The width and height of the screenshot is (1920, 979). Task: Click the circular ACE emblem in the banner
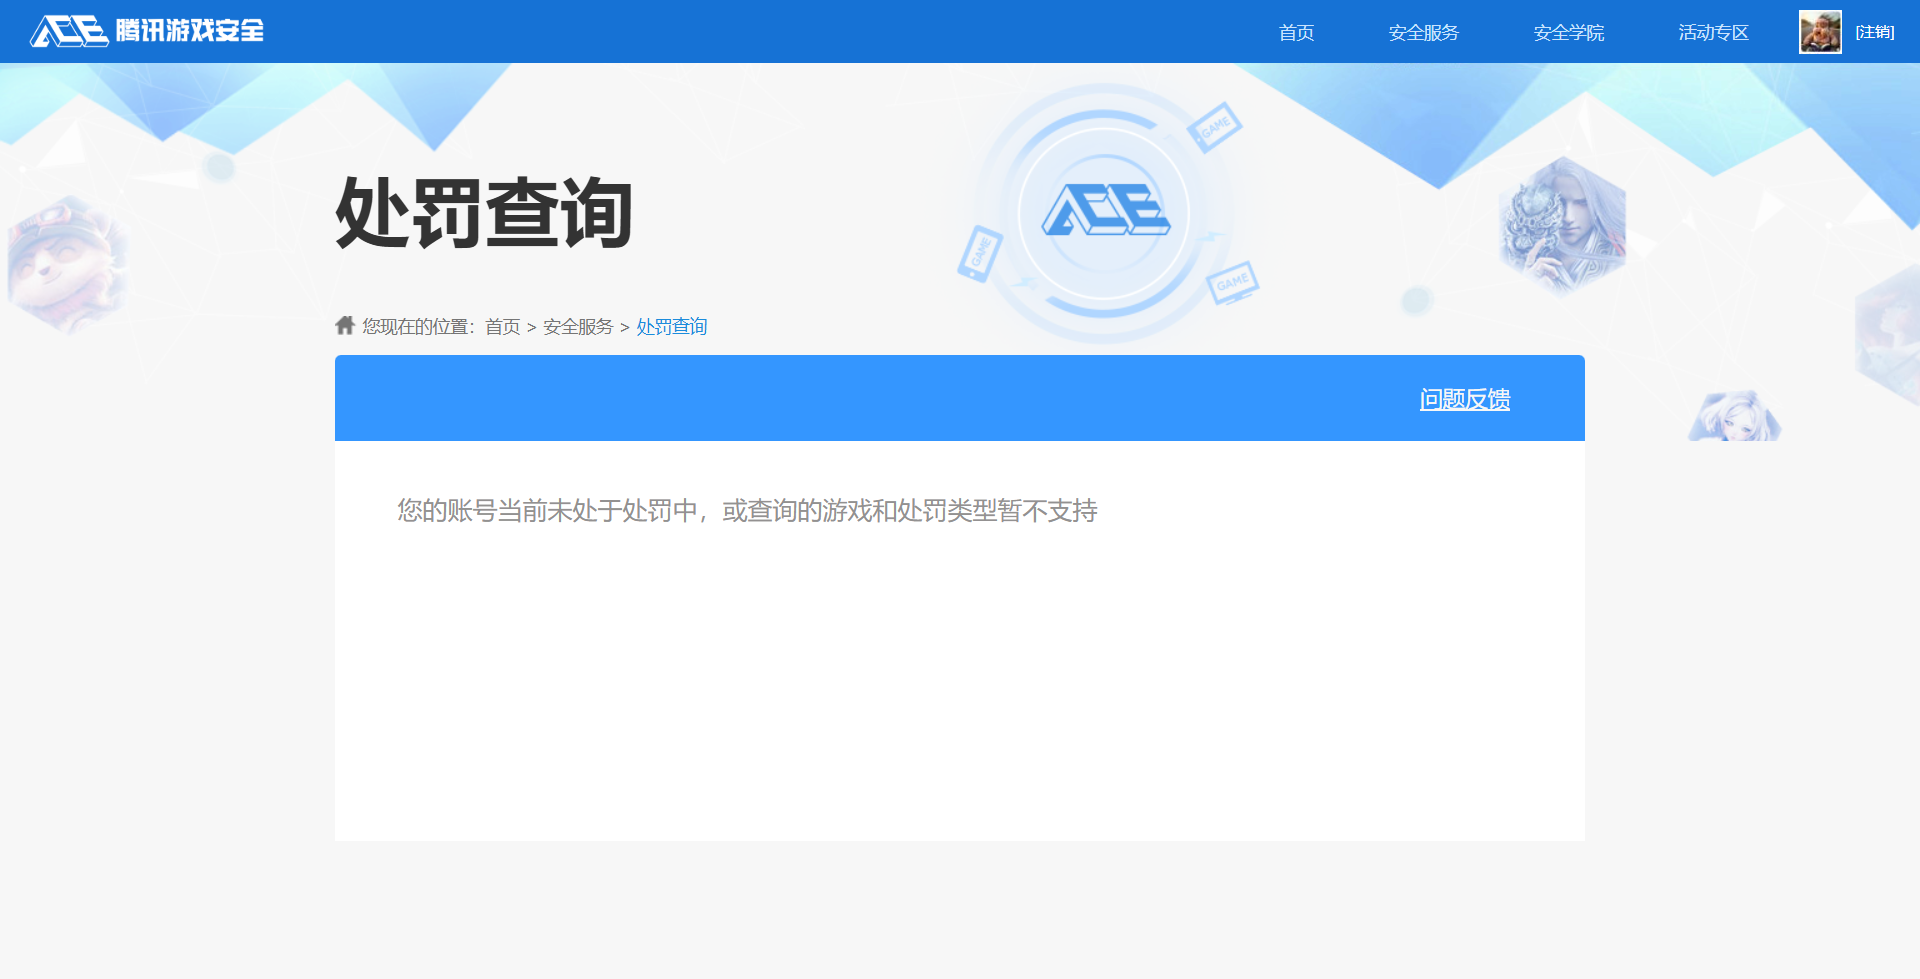(1104, 212)
